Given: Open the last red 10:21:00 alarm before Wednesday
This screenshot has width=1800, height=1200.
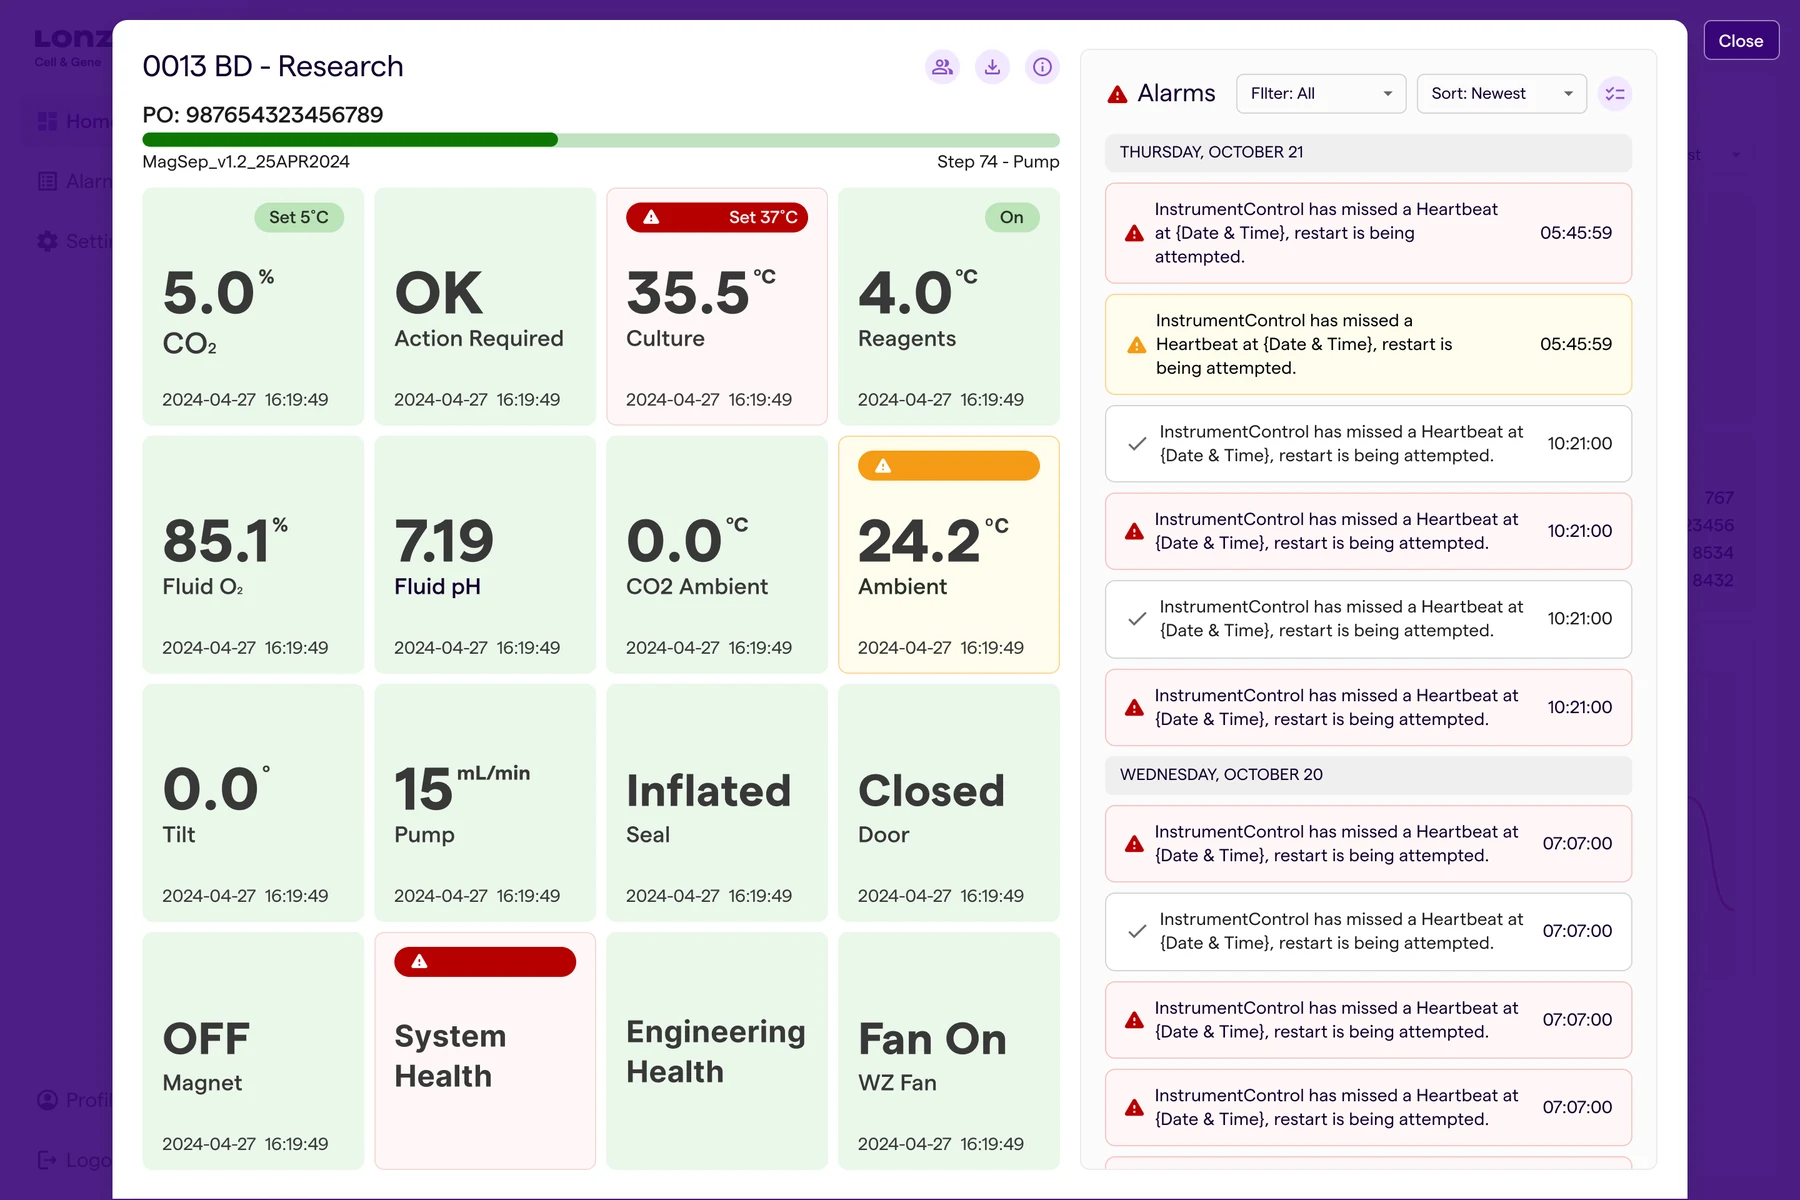Looking at the screenshot, I should click(1368, 707).
